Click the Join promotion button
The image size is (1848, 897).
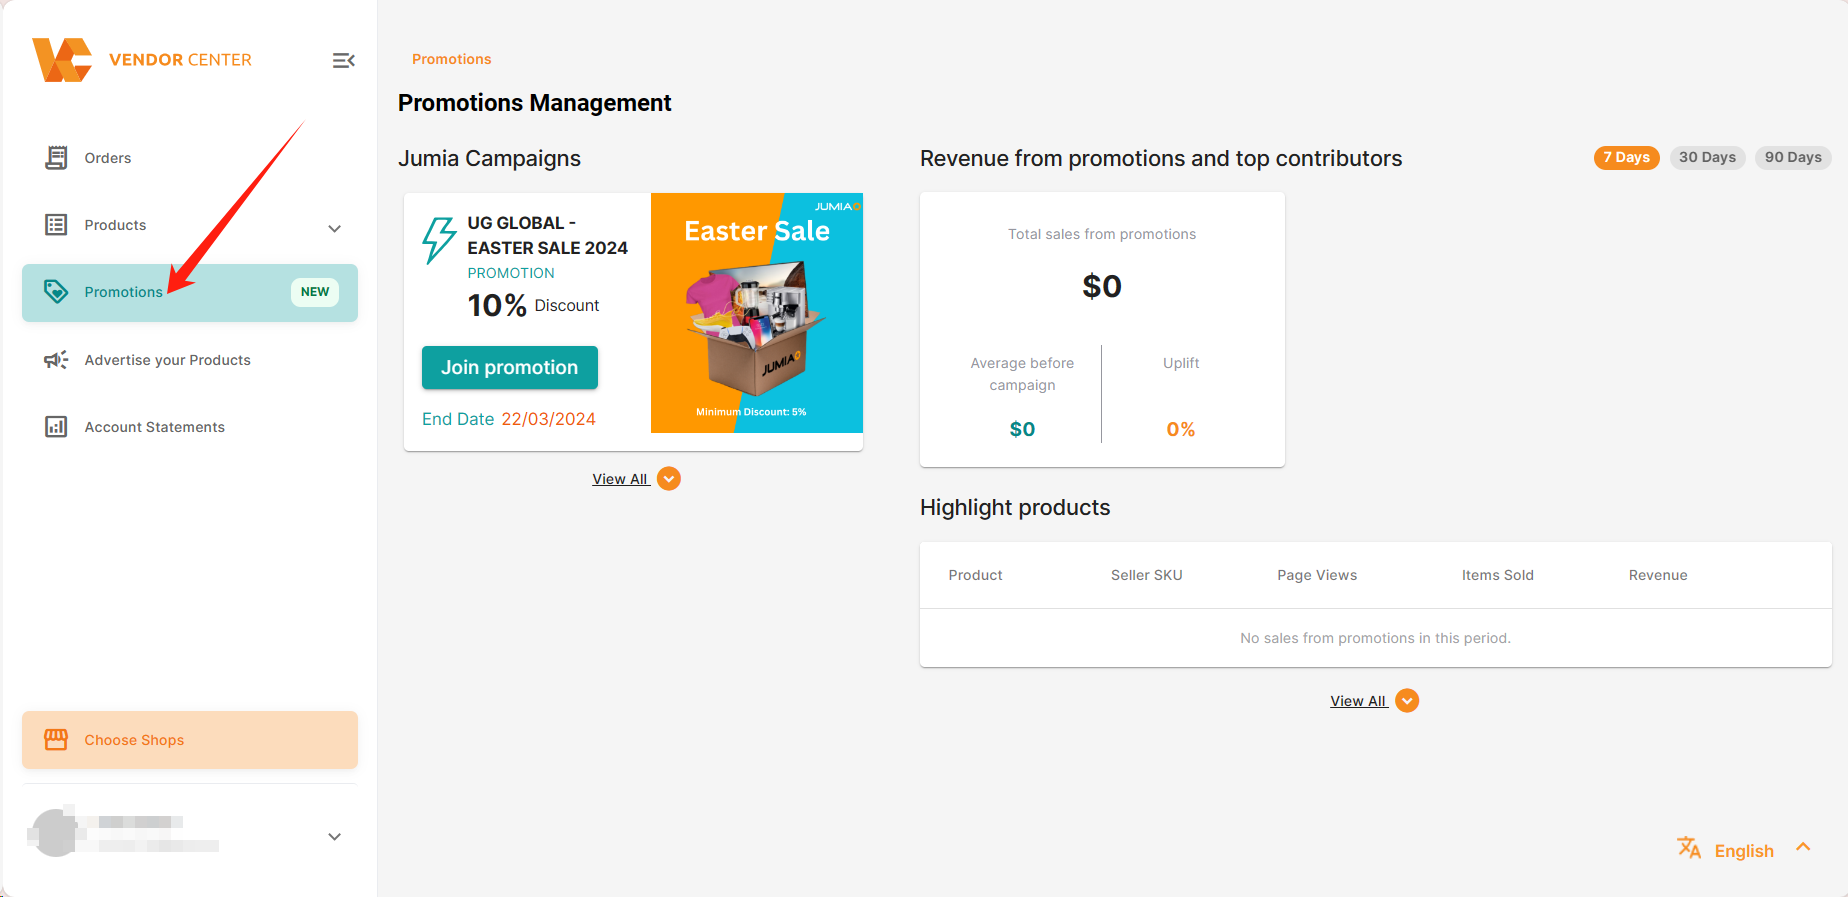tap(510, 368)
